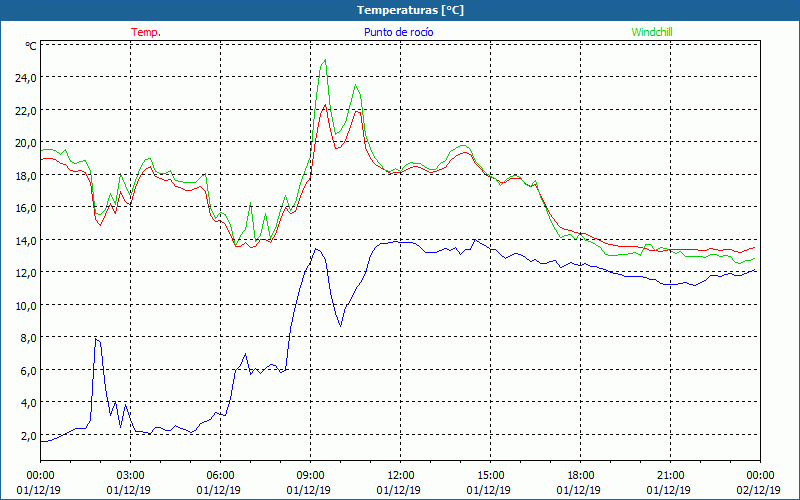The image size is (800, 500).
Task: Click the '24,0' y-axis value
Action: (x=27, y=78)
